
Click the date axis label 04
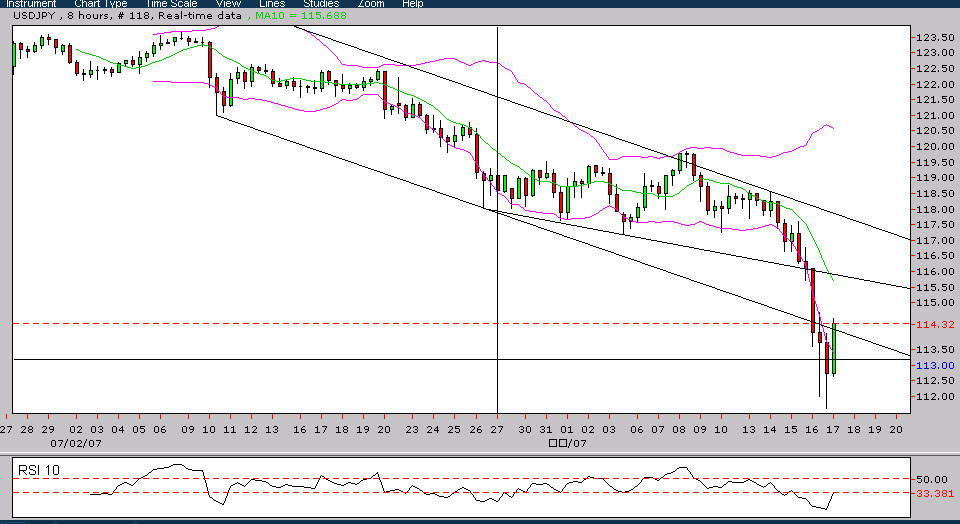click(x=118, y=430)
